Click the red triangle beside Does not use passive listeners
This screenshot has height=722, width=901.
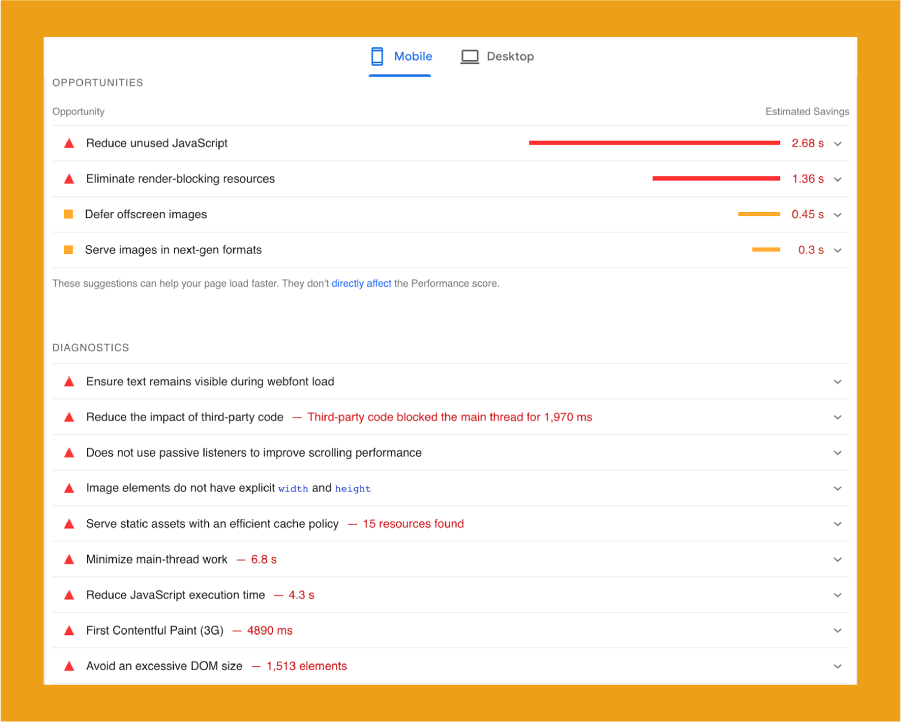click(68, 452)
